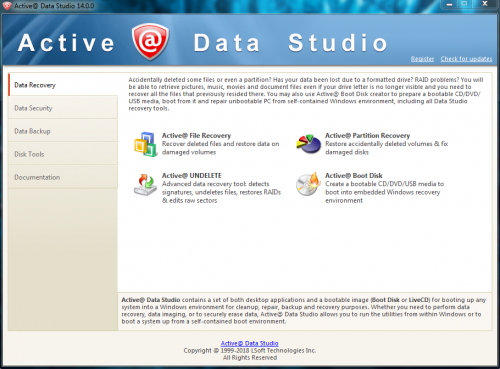Open the Active@ File Recovery icon
Viewport: 500px width, 369px height.
tap(145, 144)
